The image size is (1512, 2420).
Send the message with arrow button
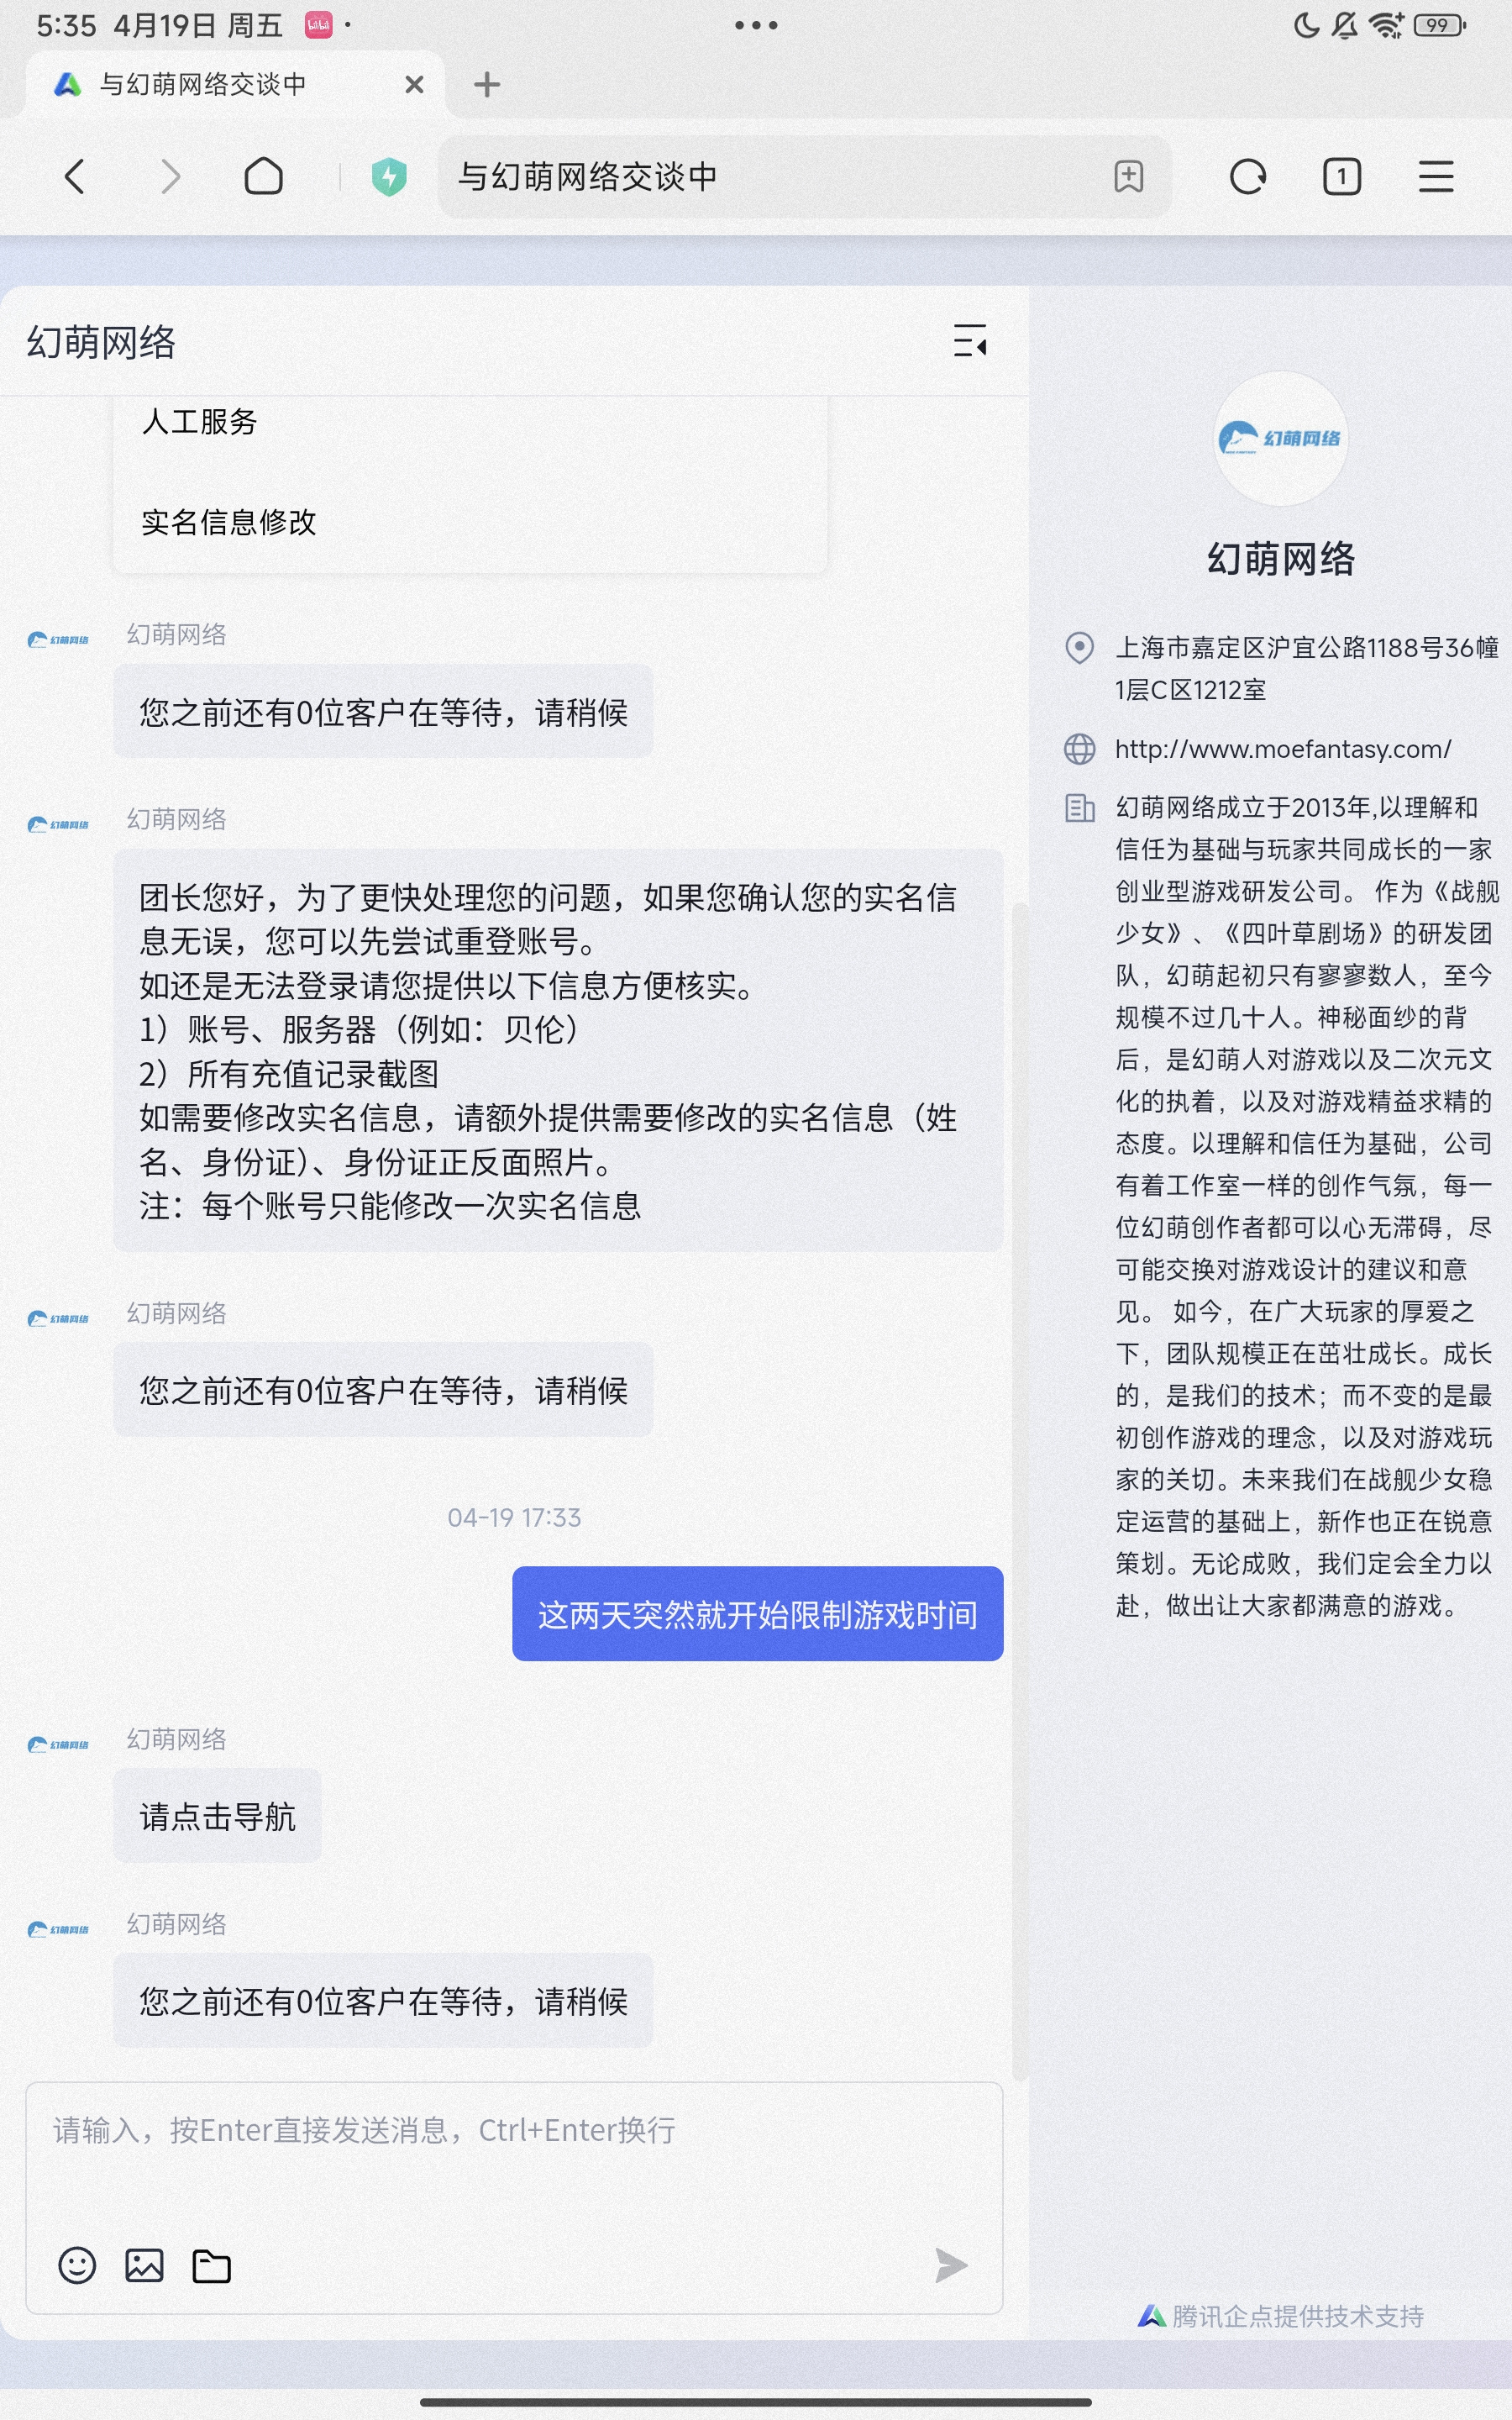[x=951, y=2265]
